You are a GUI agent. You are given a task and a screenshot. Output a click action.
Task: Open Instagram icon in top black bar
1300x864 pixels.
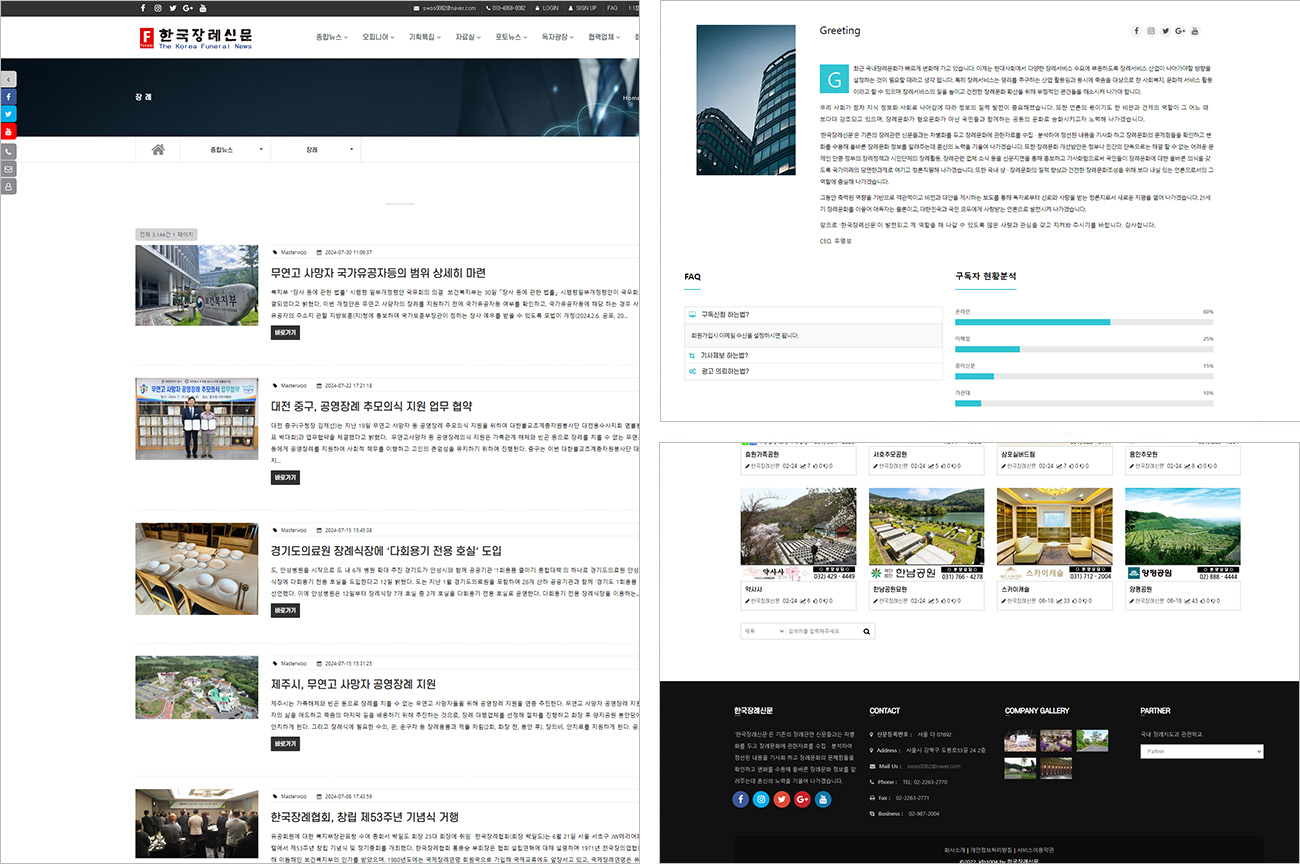[157, 8]
